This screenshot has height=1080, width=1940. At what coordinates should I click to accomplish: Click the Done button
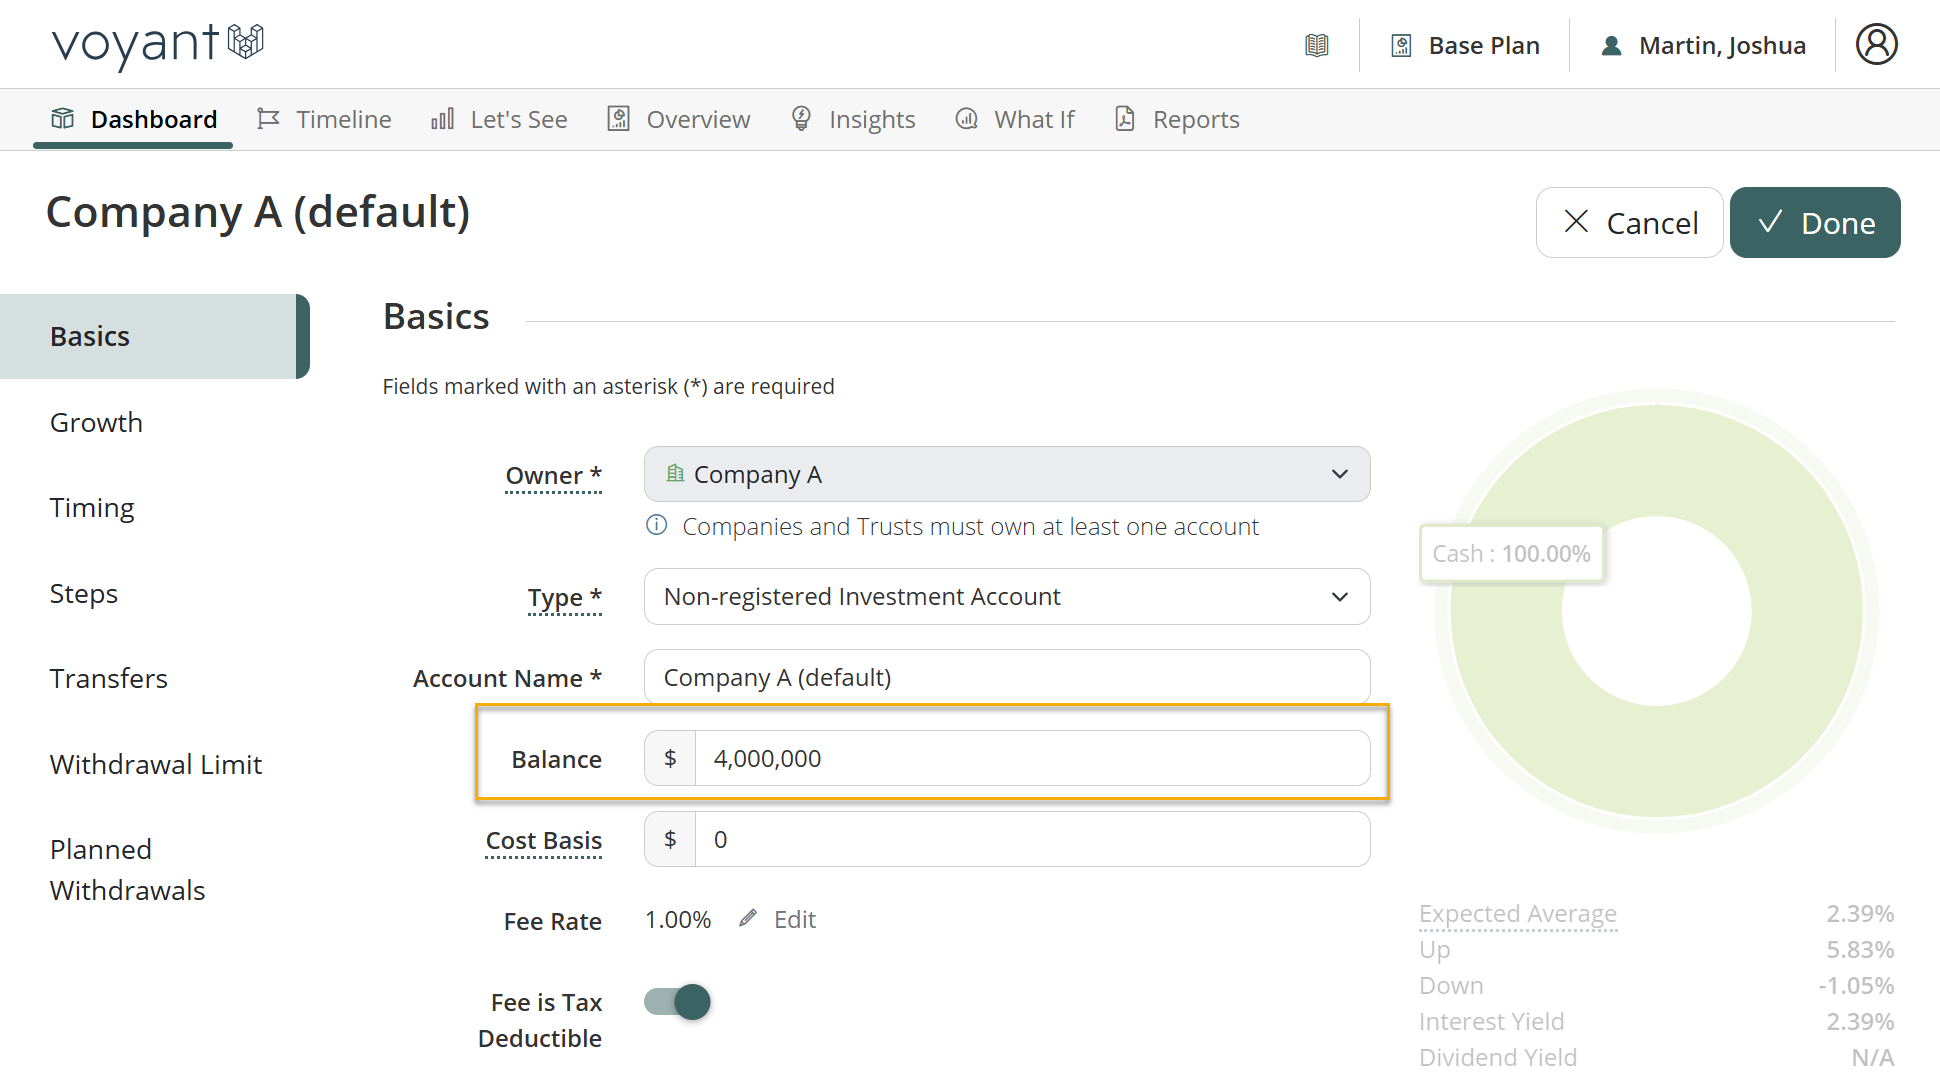tap(1815, 223)
